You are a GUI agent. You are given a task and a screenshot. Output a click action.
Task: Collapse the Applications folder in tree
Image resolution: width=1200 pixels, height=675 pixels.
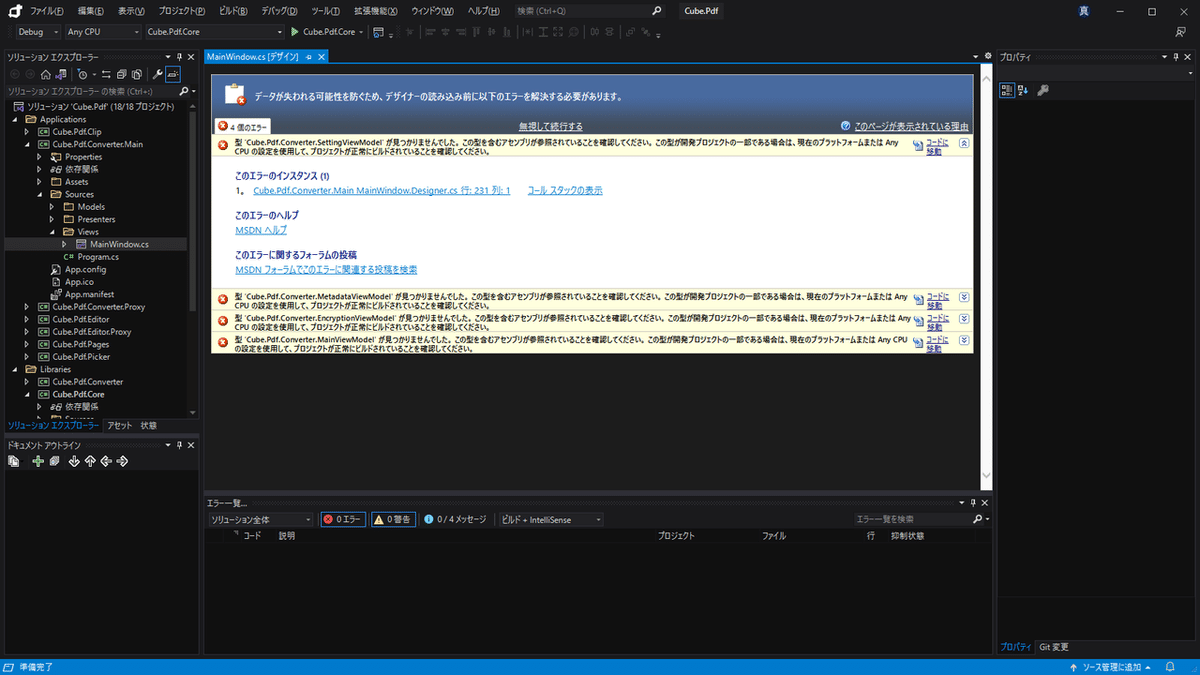15,119
